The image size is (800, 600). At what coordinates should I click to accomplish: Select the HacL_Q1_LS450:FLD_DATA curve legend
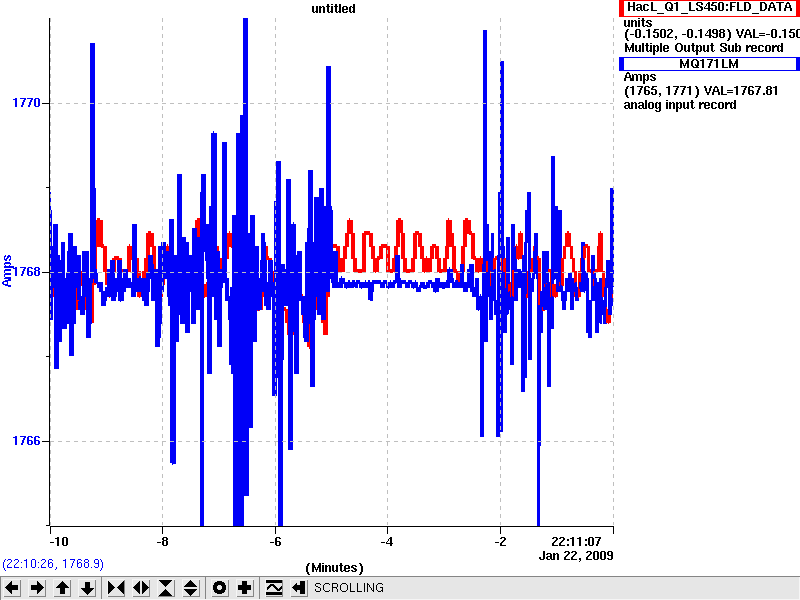(x=709, y=7)
